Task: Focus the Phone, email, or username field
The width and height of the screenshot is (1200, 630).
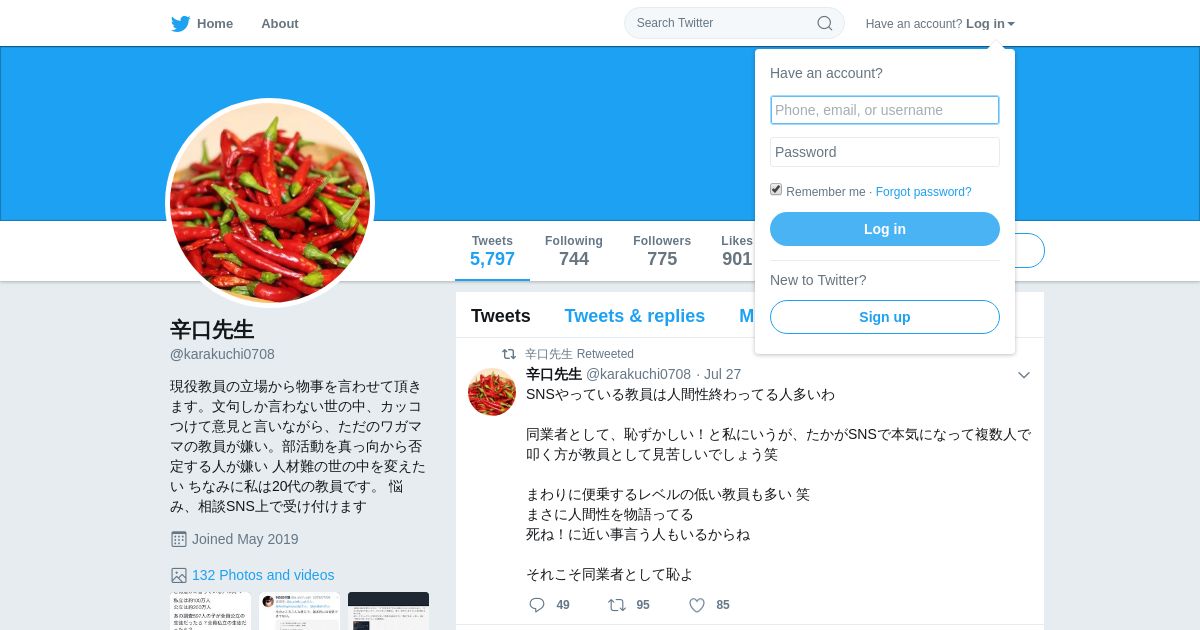Action: [x=885, y=110]
